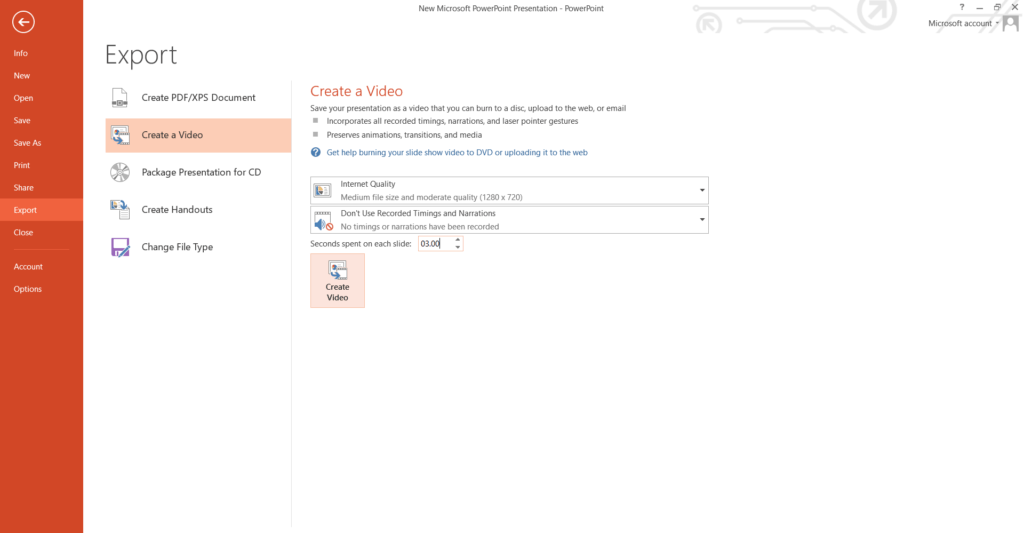Increase seconds per slide with up arrow
The width and height of the screenshot is (1024, 533).
coord(458,240)
